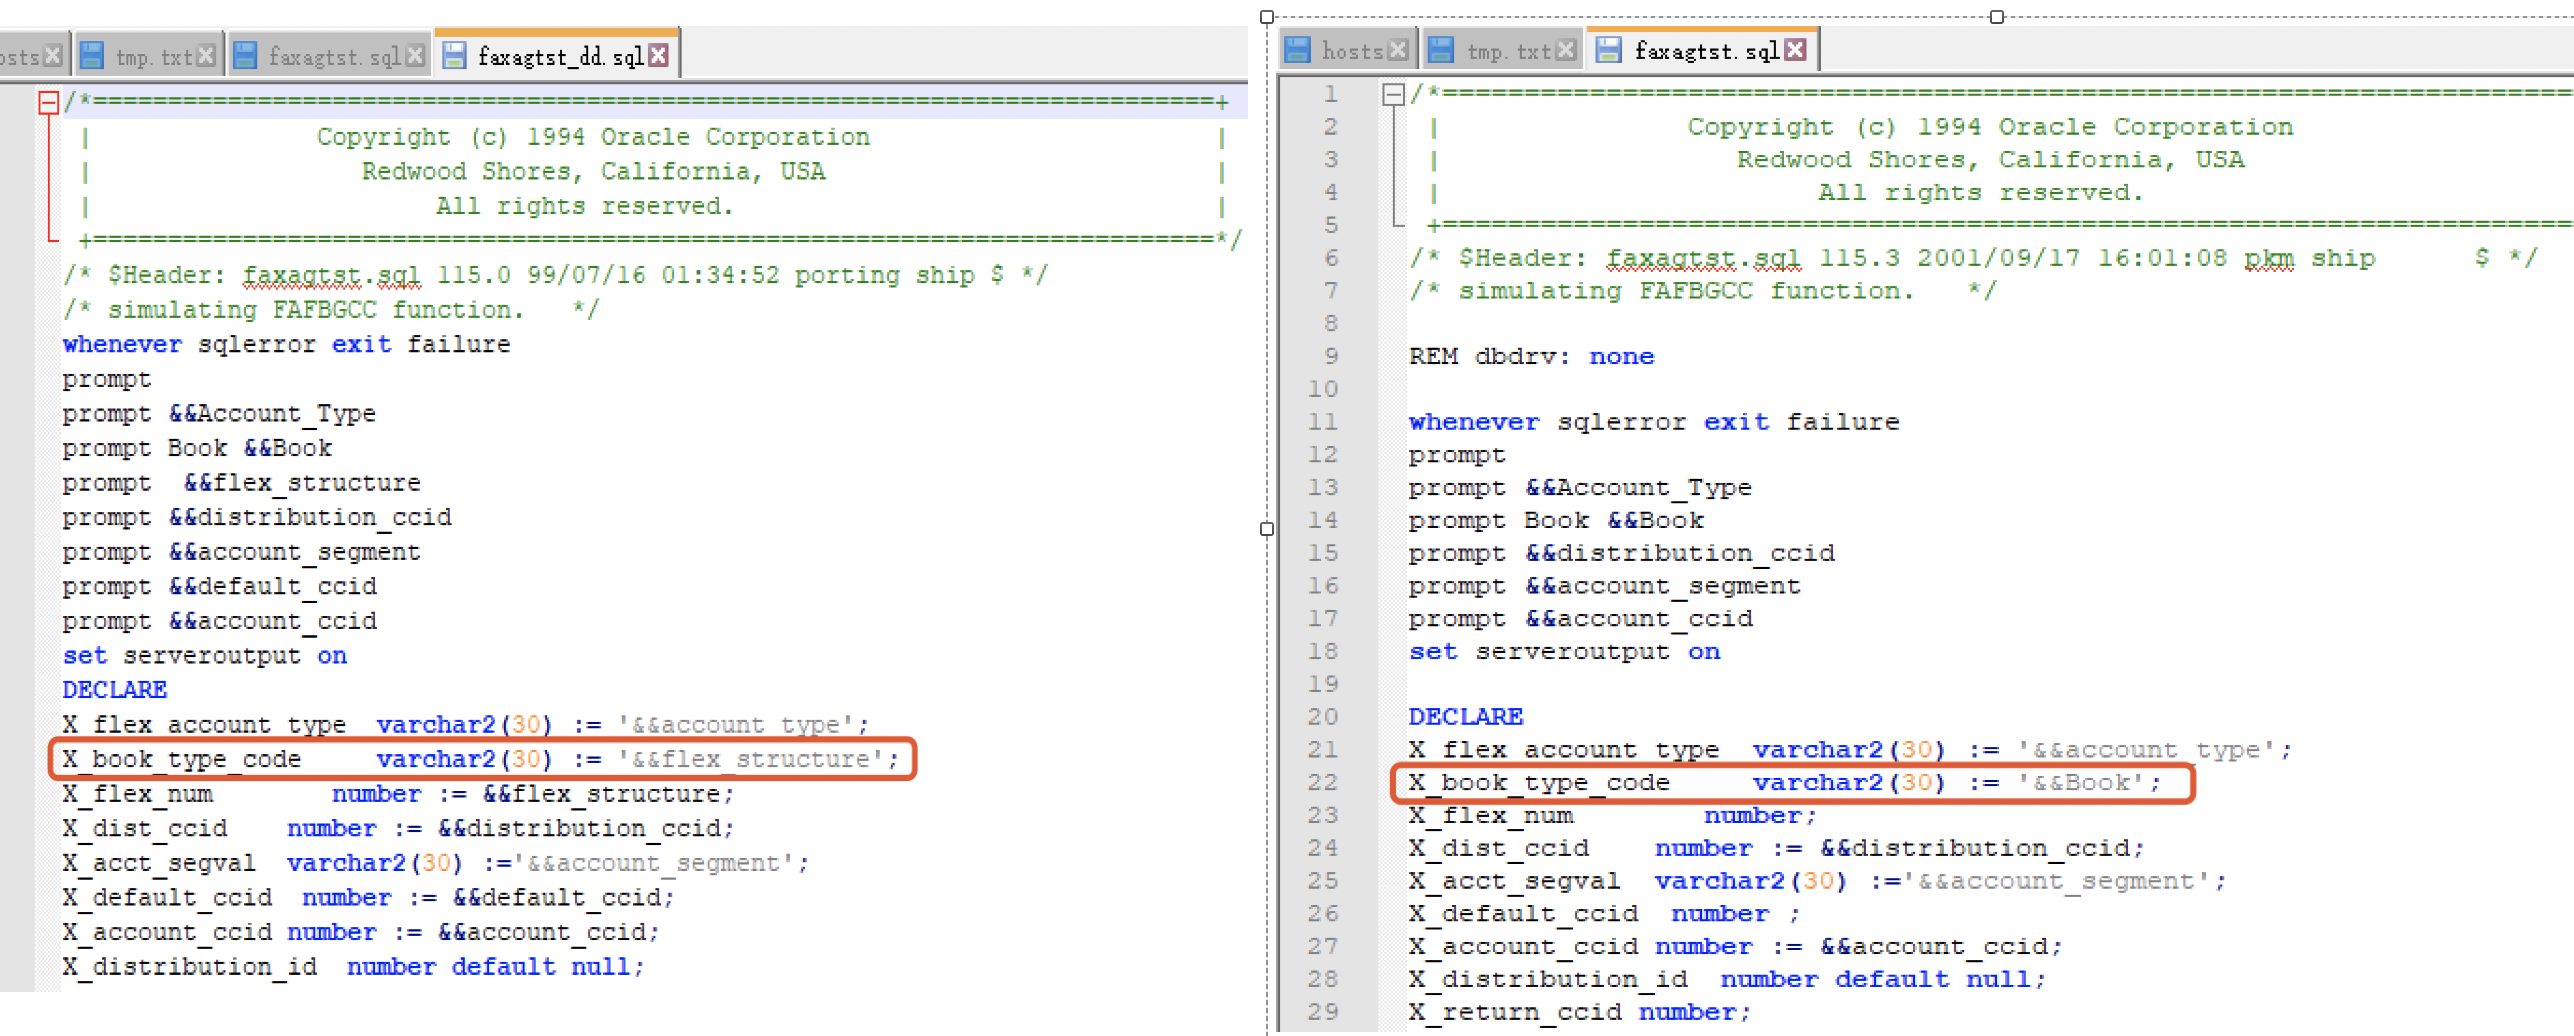Screen dimensions: 2574x1036
Task: Click 'REM dbdrv: none' line
Action: click(x=1531, y=357)
